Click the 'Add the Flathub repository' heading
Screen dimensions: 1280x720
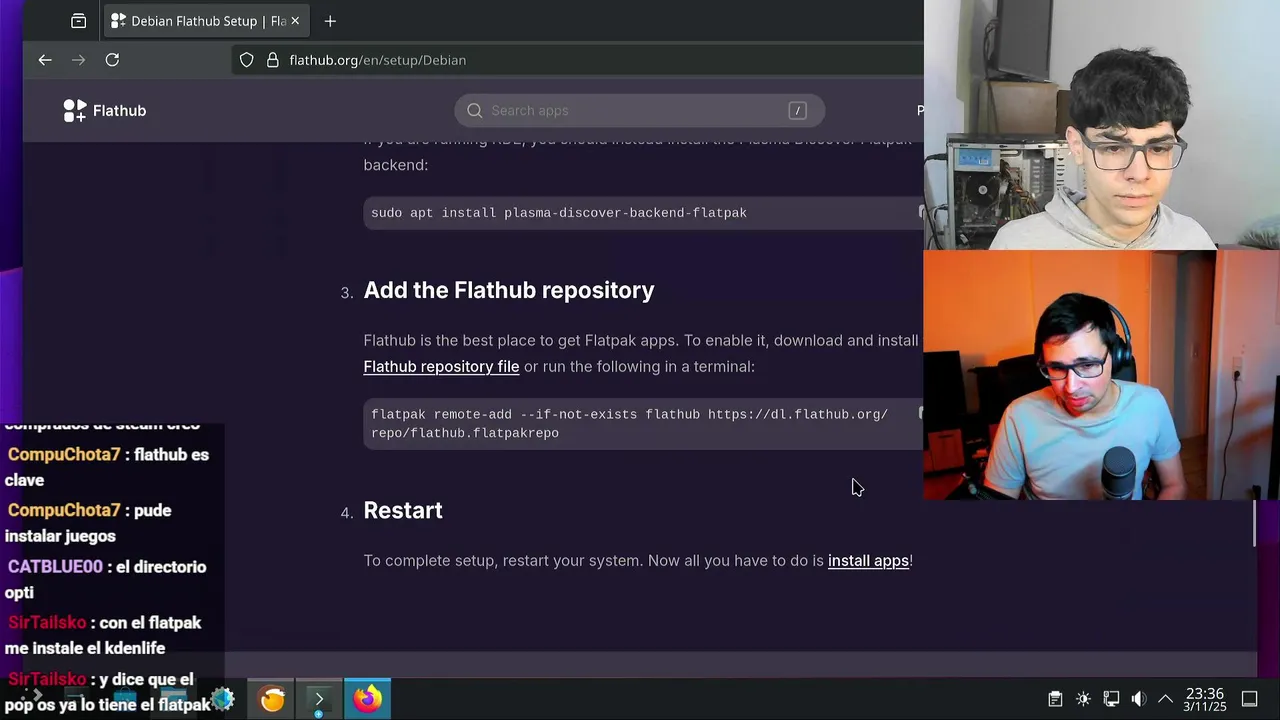[508, 290]
